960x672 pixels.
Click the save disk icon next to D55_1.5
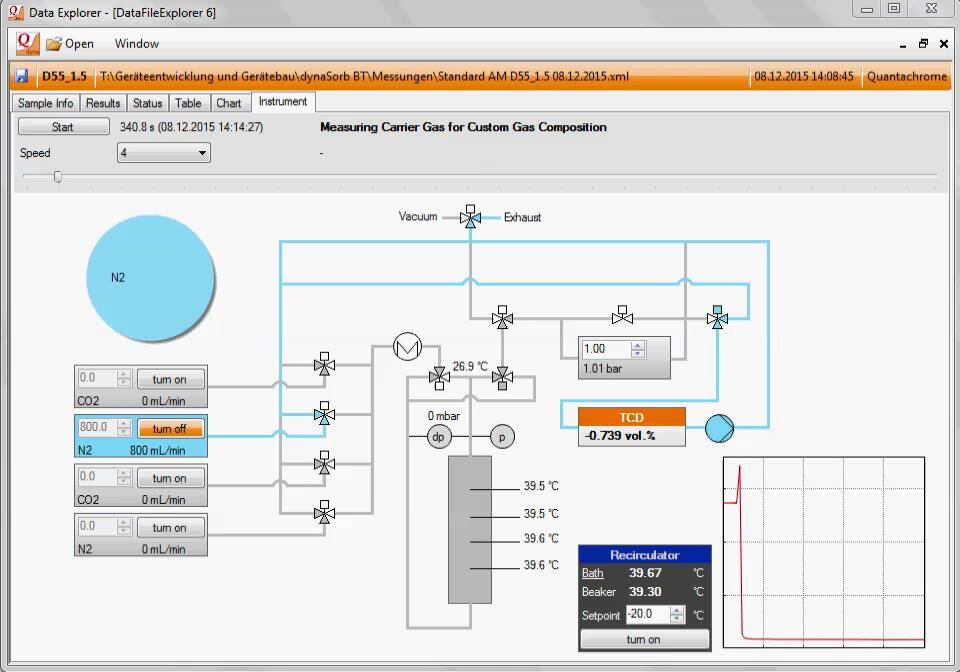click(22, 76)
